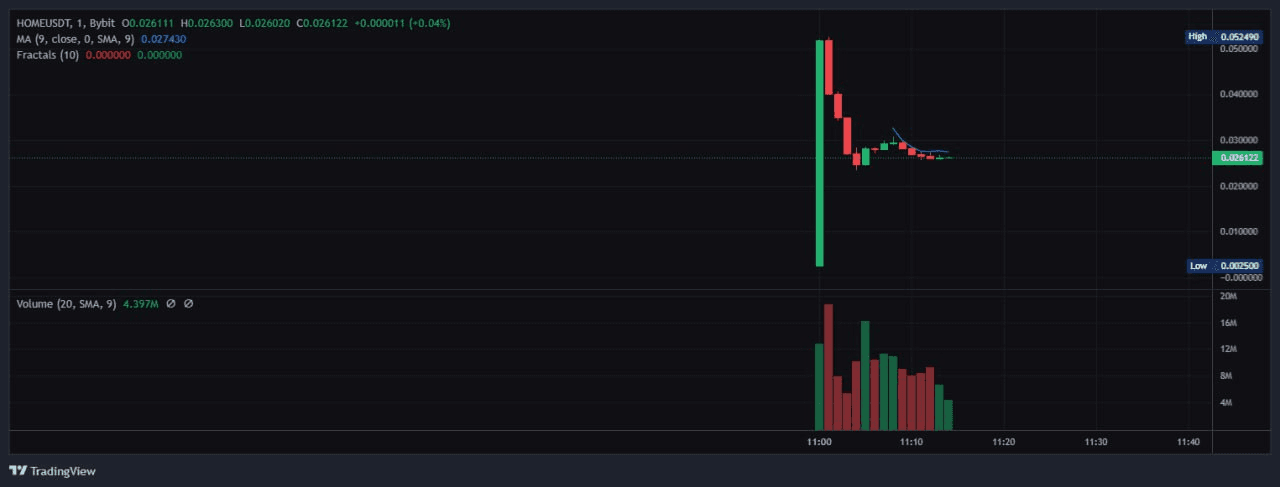
Task: Select the tallest red volume bar
Action: 828,367
